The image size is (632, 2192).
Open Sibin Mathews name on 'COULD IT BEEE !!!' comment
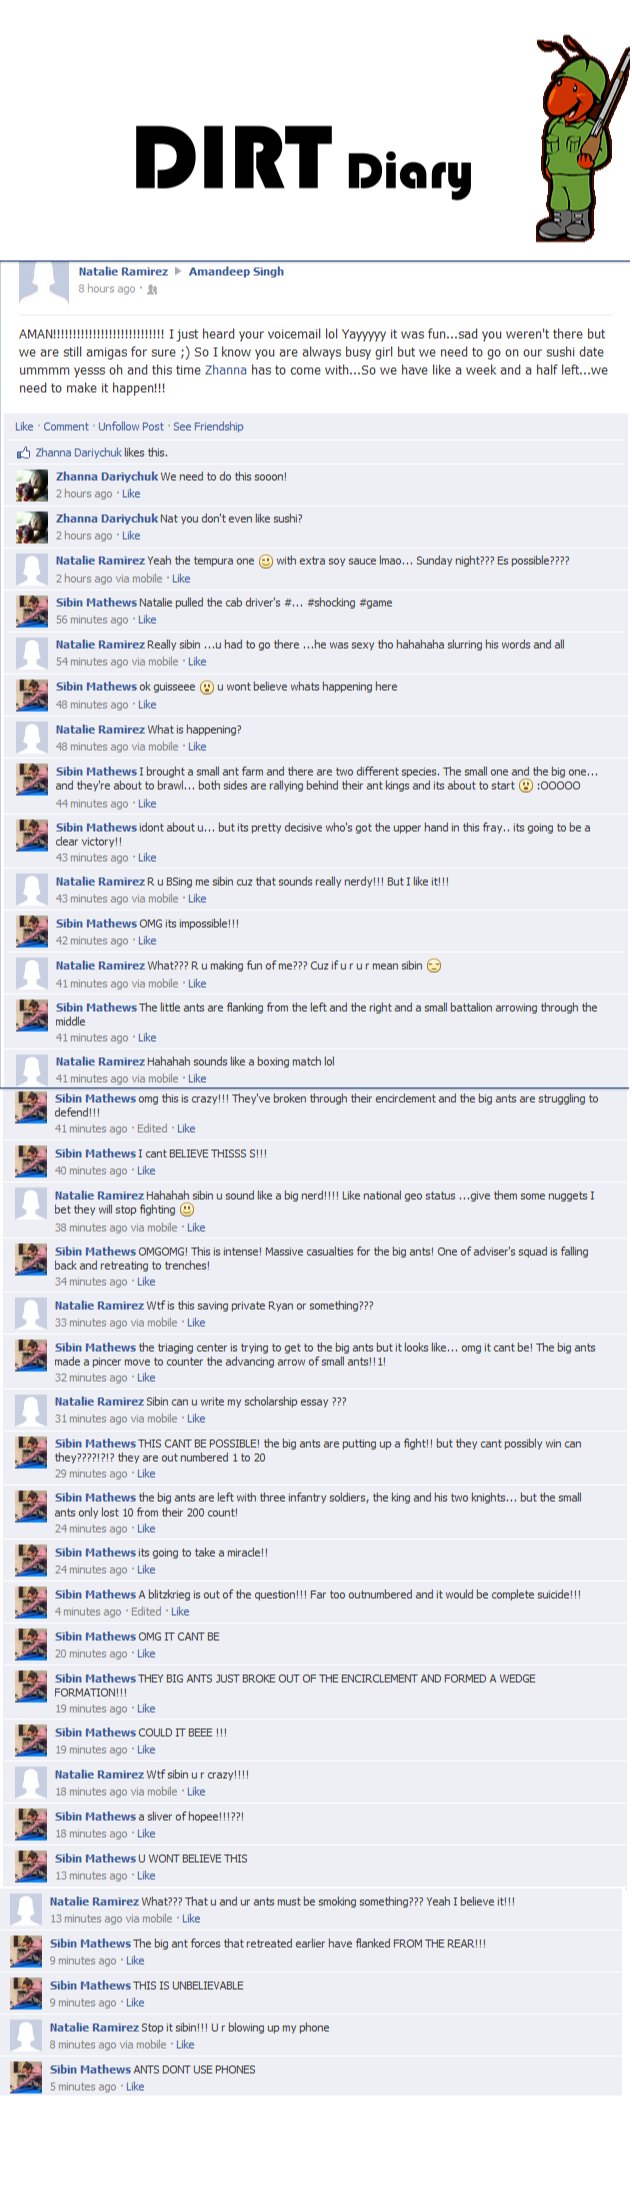click(95, 1732)
